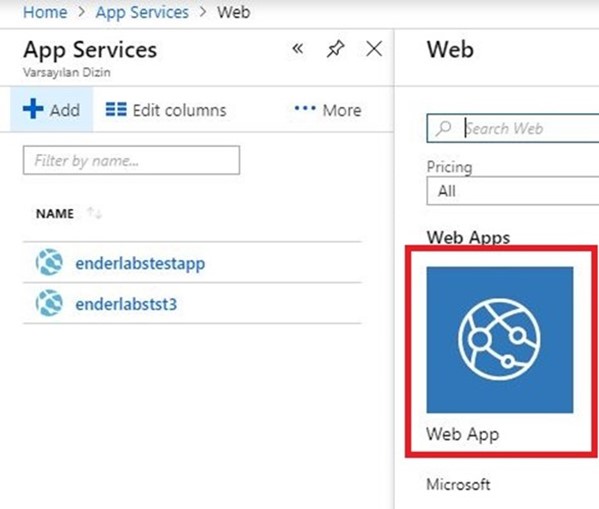The width and height of the screenshot is (599, 509).
Task: Pin the App Services blade
Action: (335, 49)
